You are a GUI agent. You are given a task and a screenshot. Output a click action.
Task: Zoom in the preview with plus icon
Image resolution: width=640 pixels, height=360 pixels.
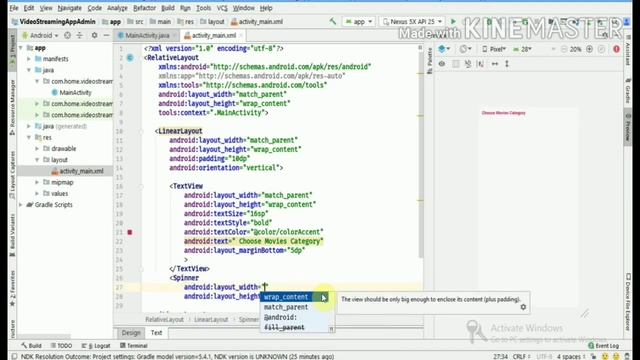tap(589, 49)
